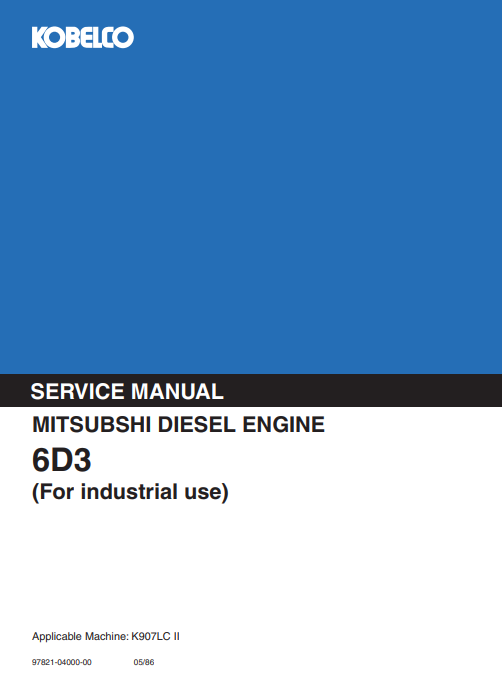Click the K907LC II machine model
The width and height of the screenshot is (502, 696).
tap(155, 637)
